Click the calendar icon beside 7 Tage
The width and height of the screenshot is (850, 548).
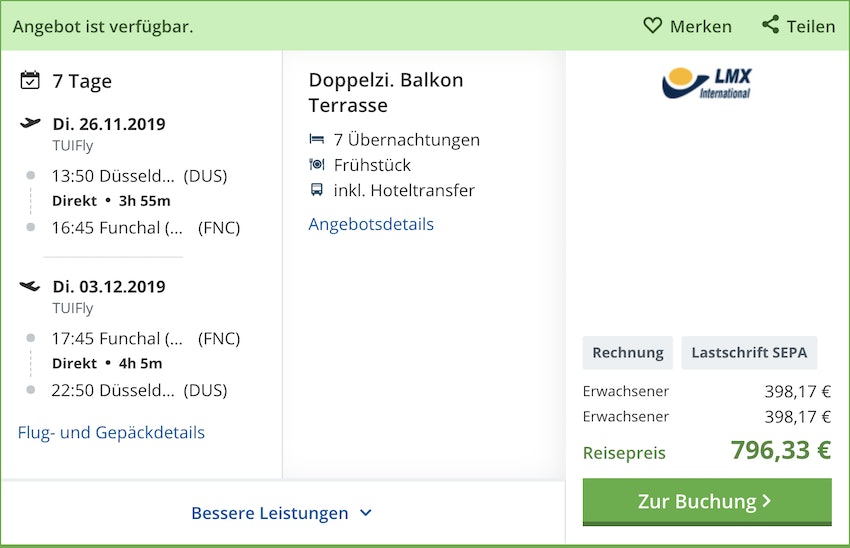(30, 80)
